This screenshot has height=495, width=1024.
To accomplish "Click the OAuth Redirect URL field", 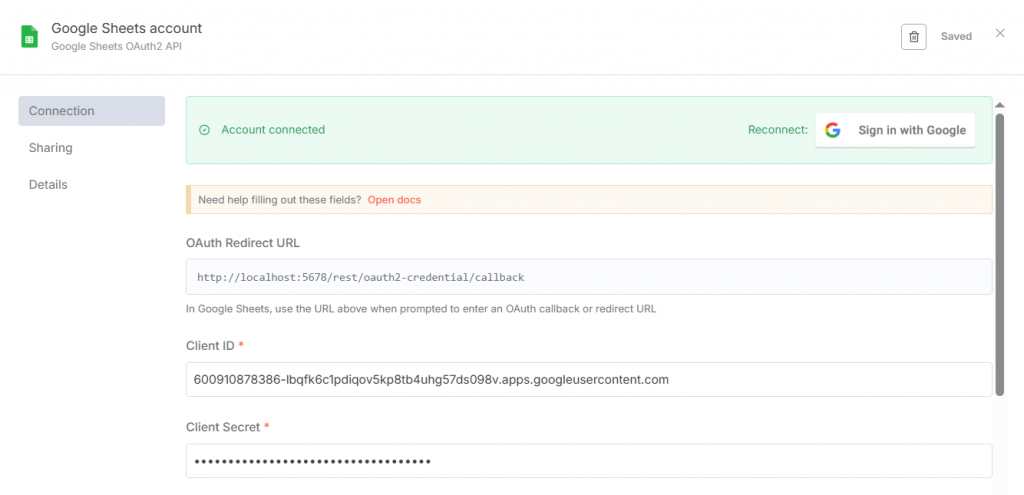I will (589, 277).
